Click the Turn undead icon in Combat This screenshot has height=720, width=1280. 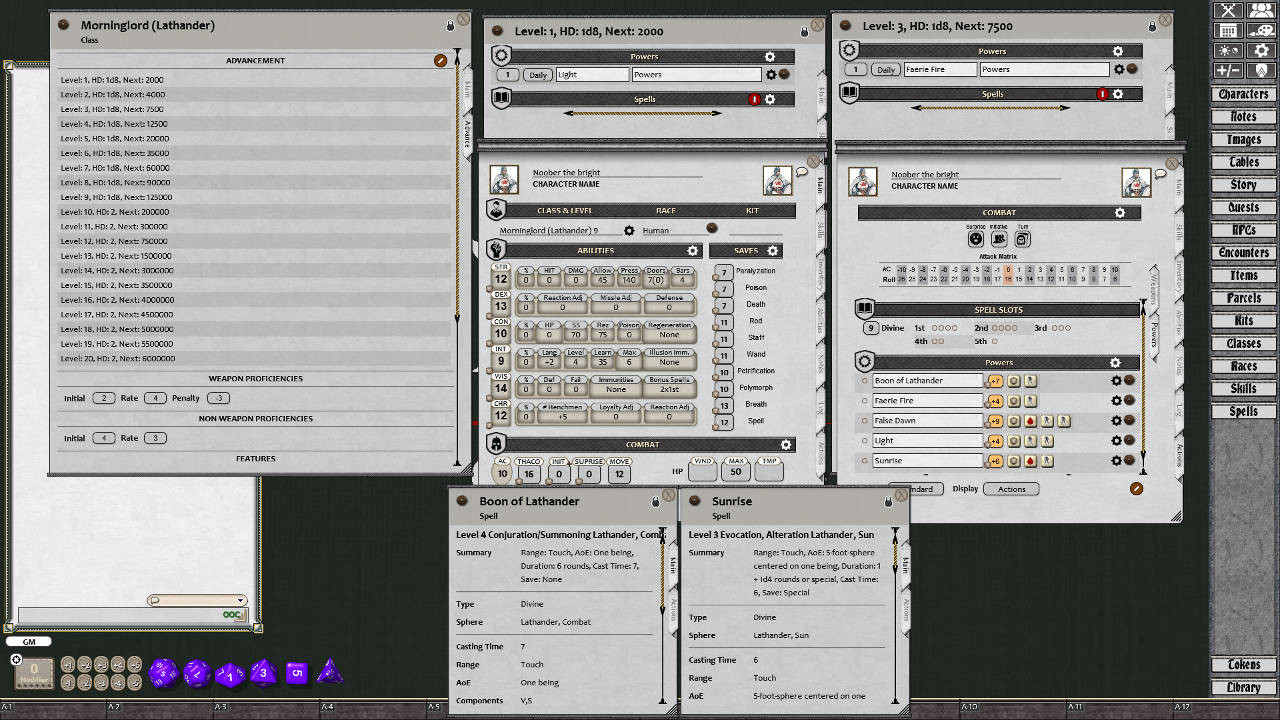coord(1022,238)
